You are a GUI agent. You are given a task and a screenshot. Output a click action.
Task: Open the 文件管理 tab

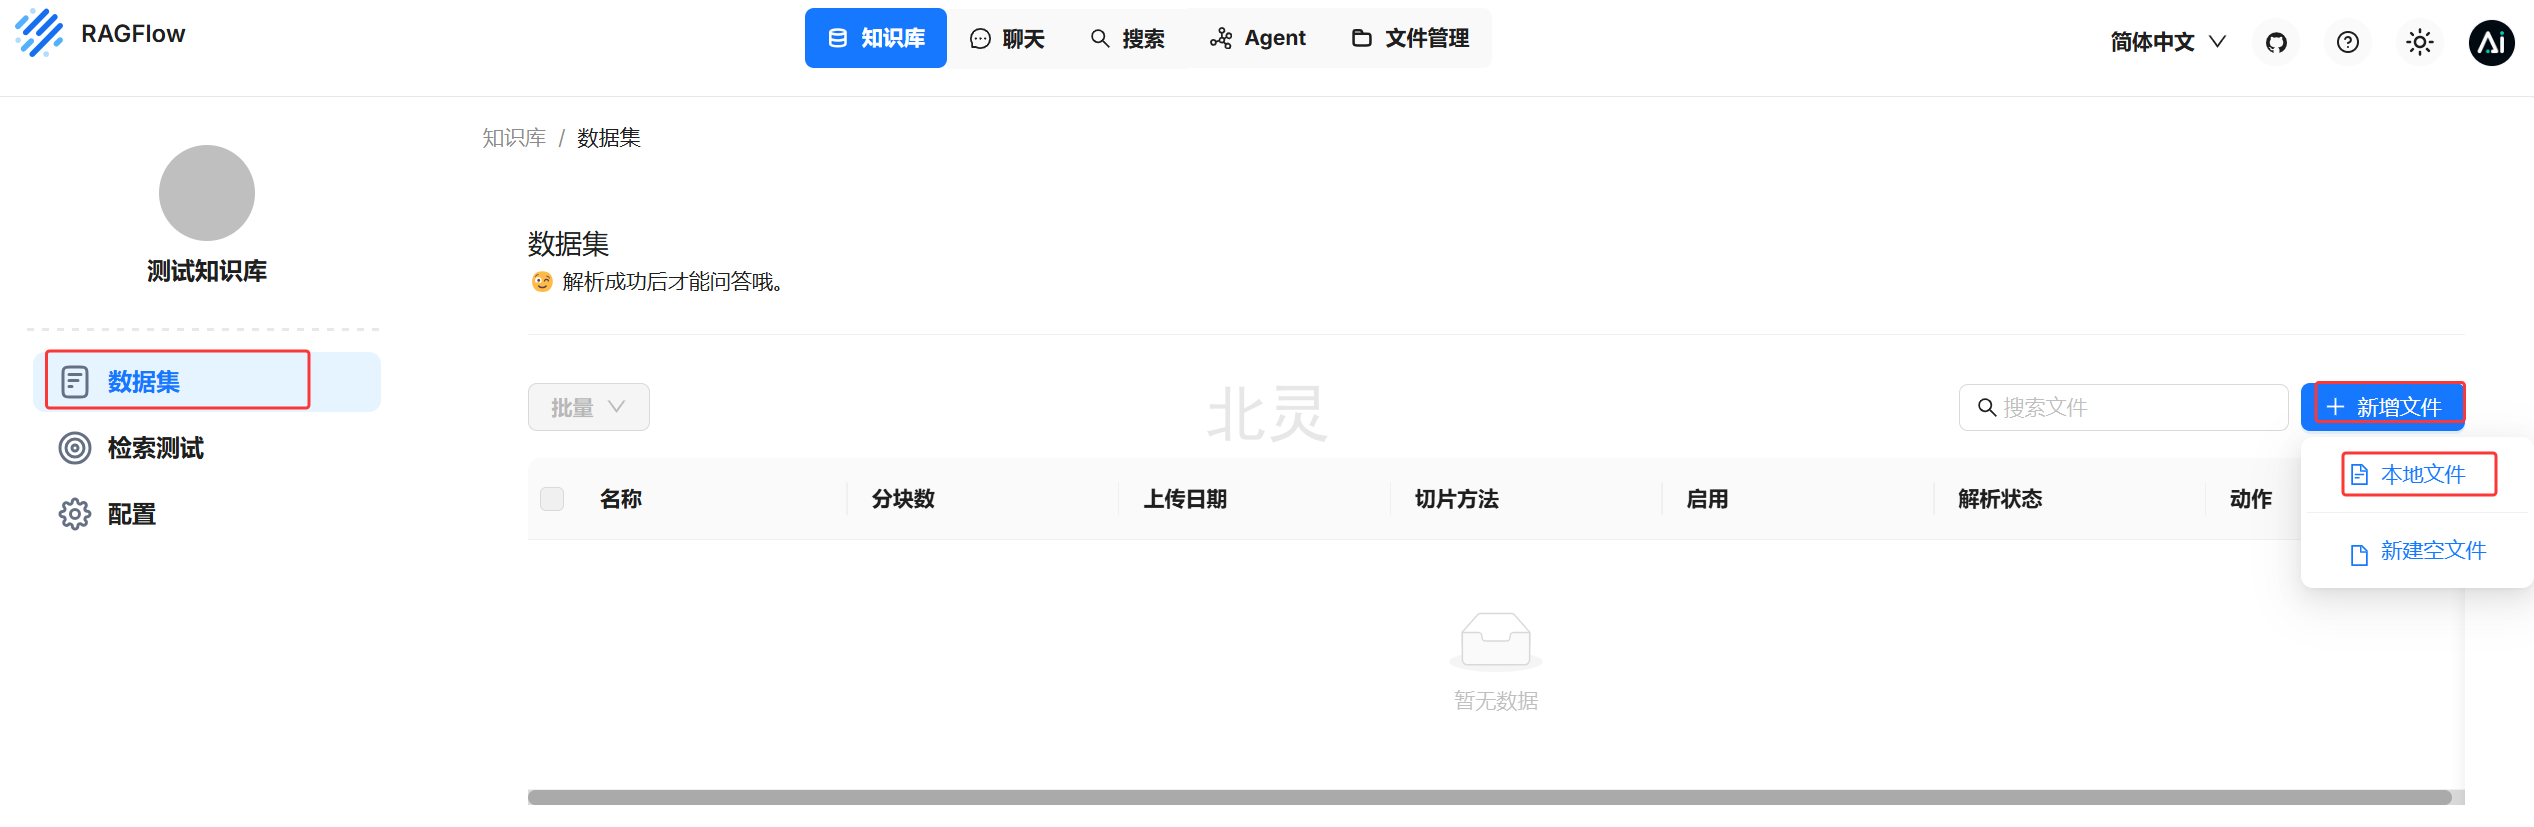point(1410,38)
